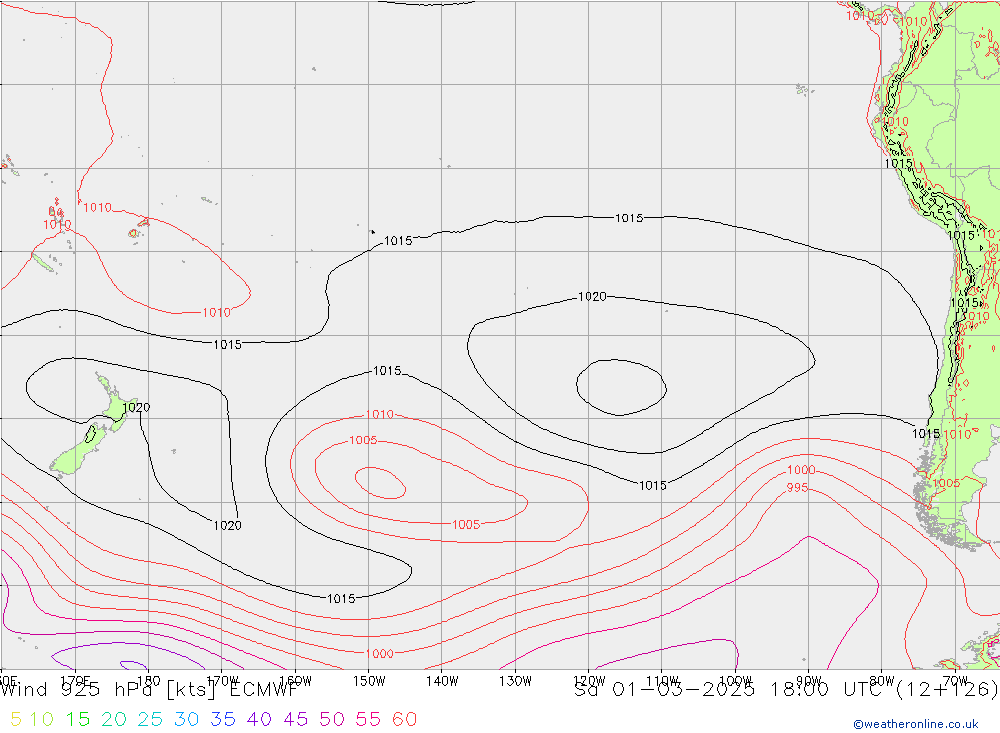
Task: Click the '120W' longitude axis label
Action: coord(589,681)
